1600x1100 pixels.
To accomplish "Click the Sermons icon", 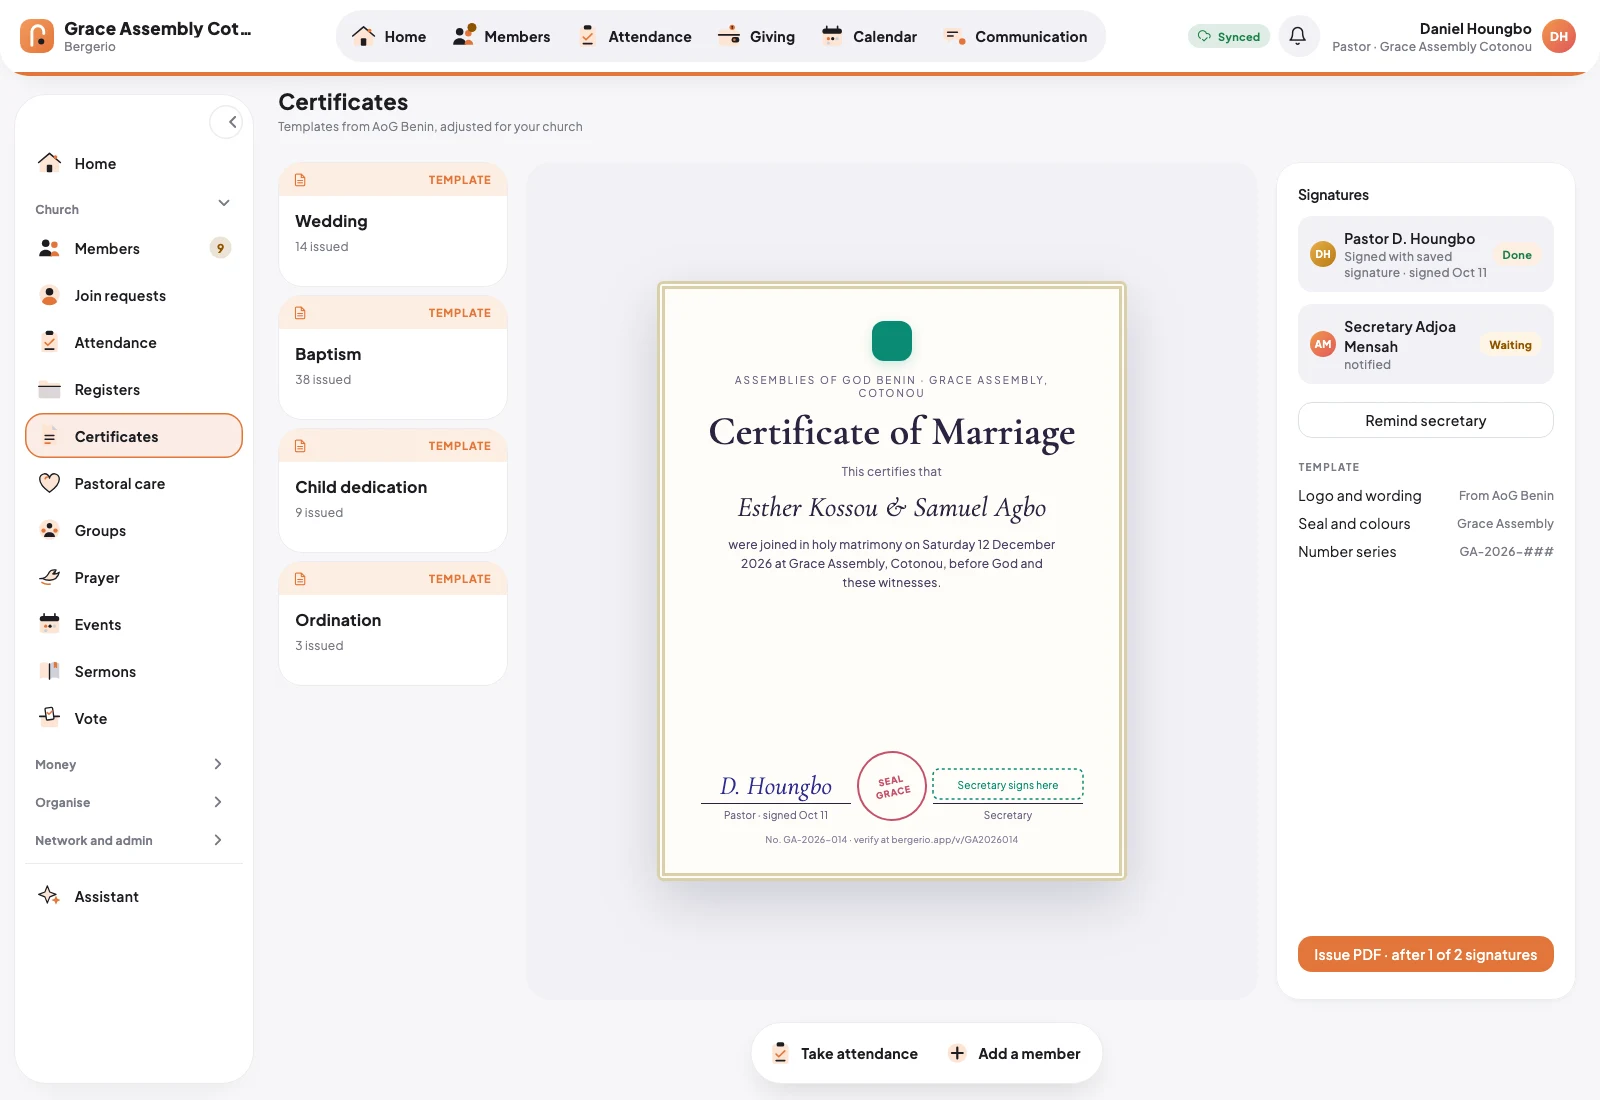I will tap(49, 671).
